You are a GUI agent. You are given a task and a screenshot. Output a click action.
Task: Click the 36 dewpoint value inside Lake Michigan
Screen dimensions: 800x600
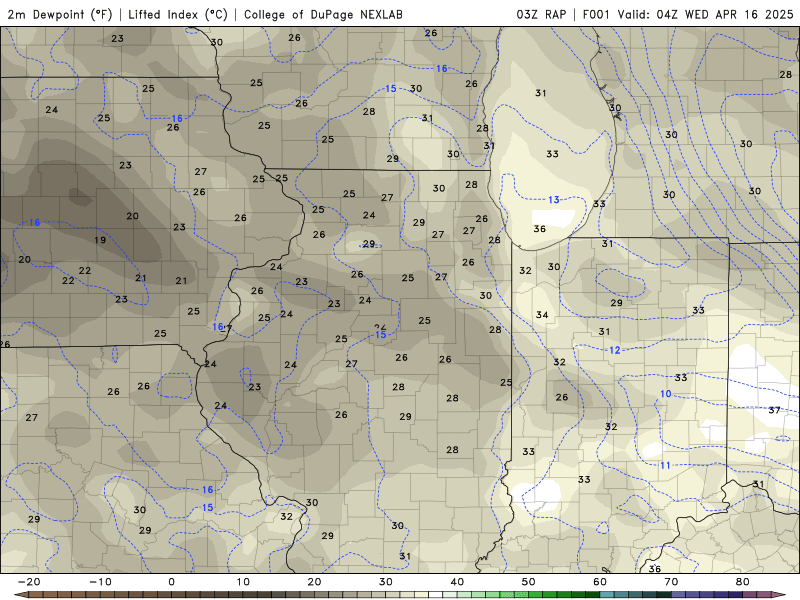pyautogui.click(x=539, y=229)
